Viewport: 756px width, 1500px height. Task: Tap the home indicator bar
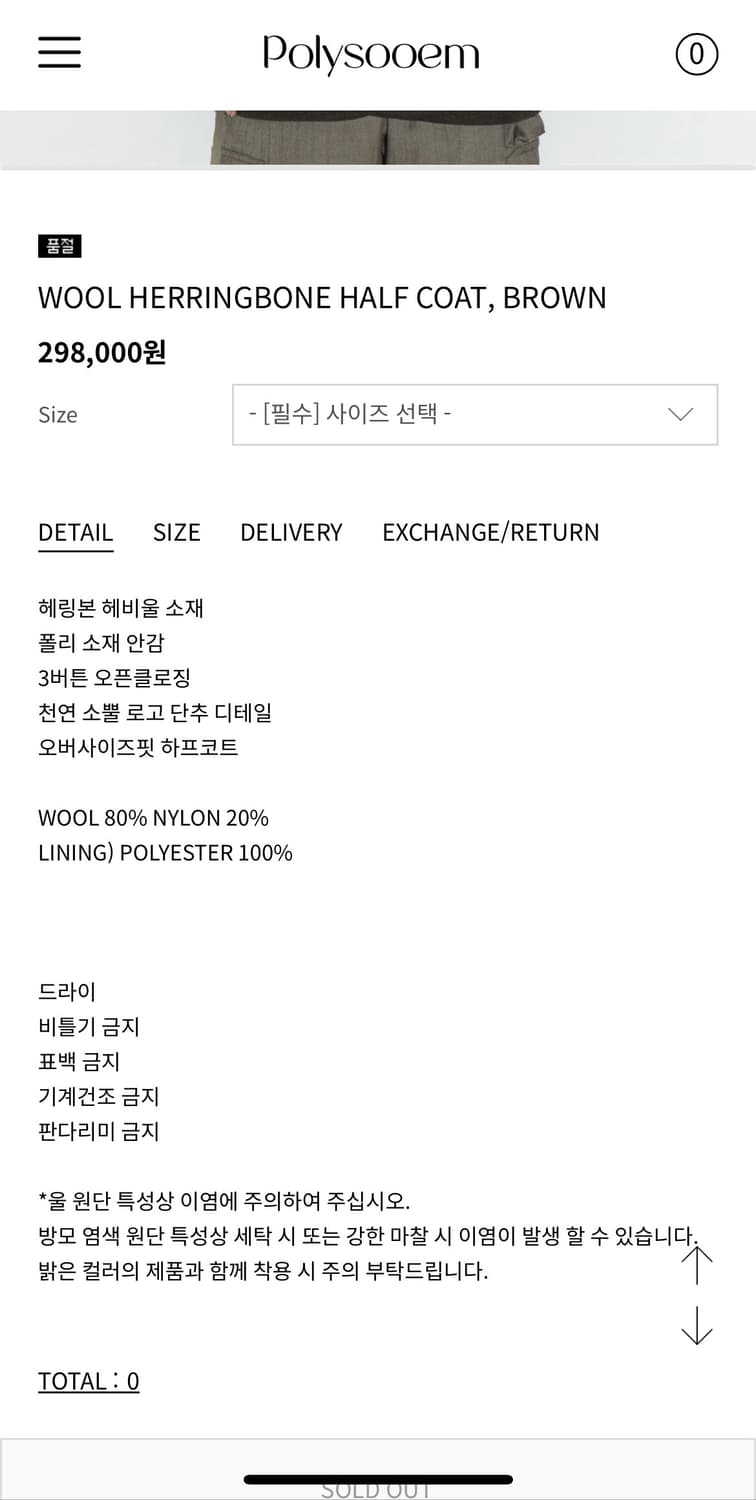378,1479
